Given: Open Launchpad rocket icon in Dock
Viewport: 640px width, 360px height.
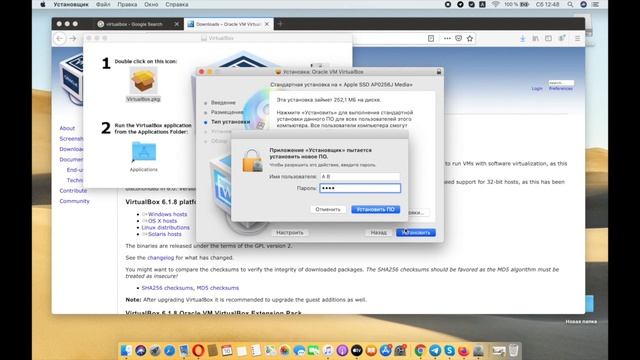Looking at the screenshot, I should (x=155, y=350).
